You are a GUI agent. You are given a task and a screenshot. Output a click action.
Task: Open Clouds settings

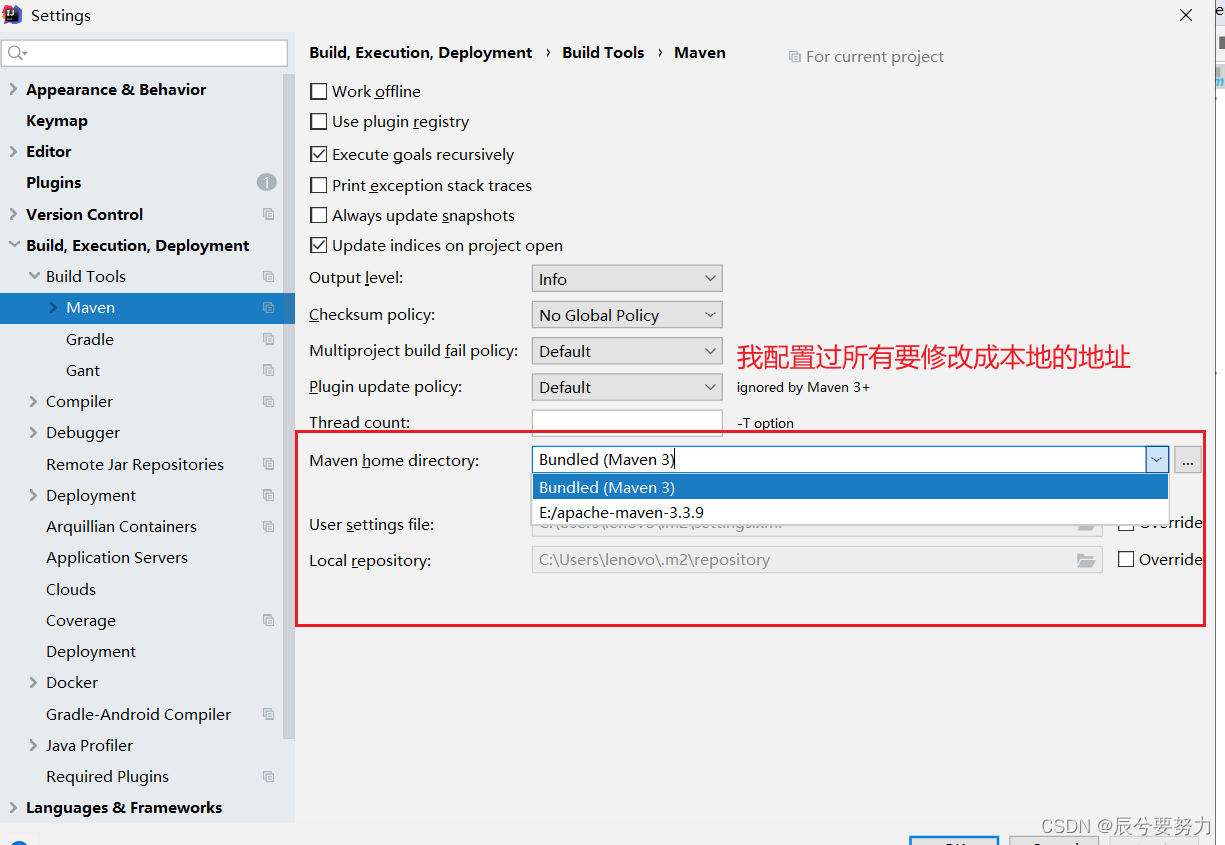pyautogui.click(x=71, y=589)
